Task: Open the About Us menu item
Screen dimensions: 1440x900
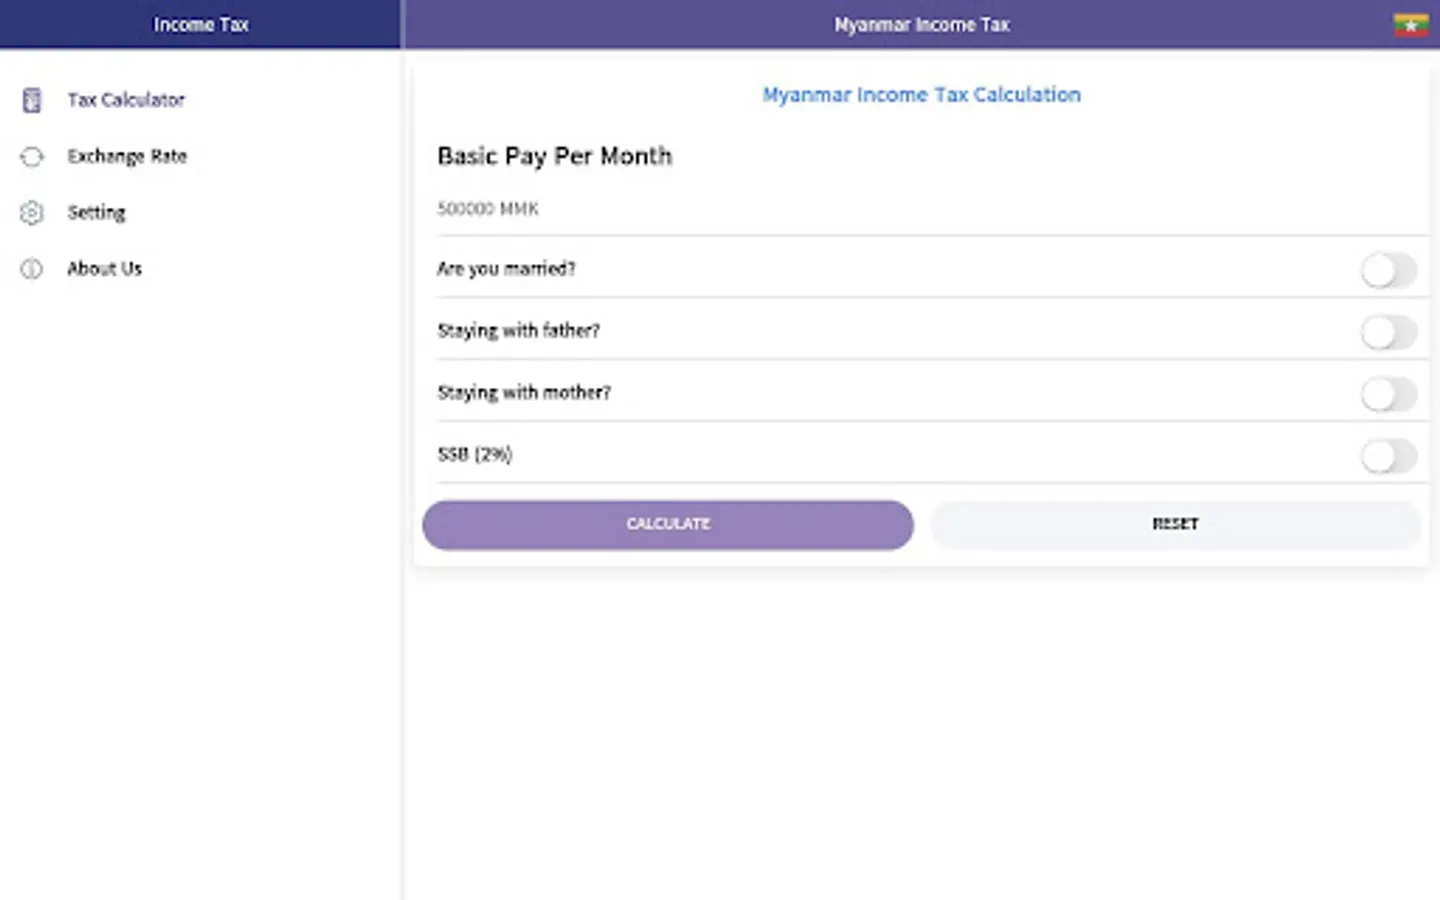Action: tap(104, 268)
